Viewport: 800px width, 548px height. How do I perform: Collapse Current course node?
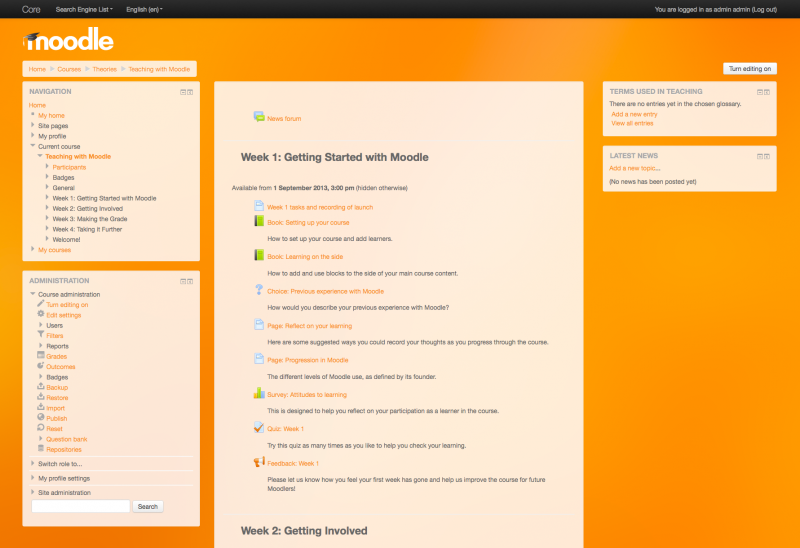[33, 145]
